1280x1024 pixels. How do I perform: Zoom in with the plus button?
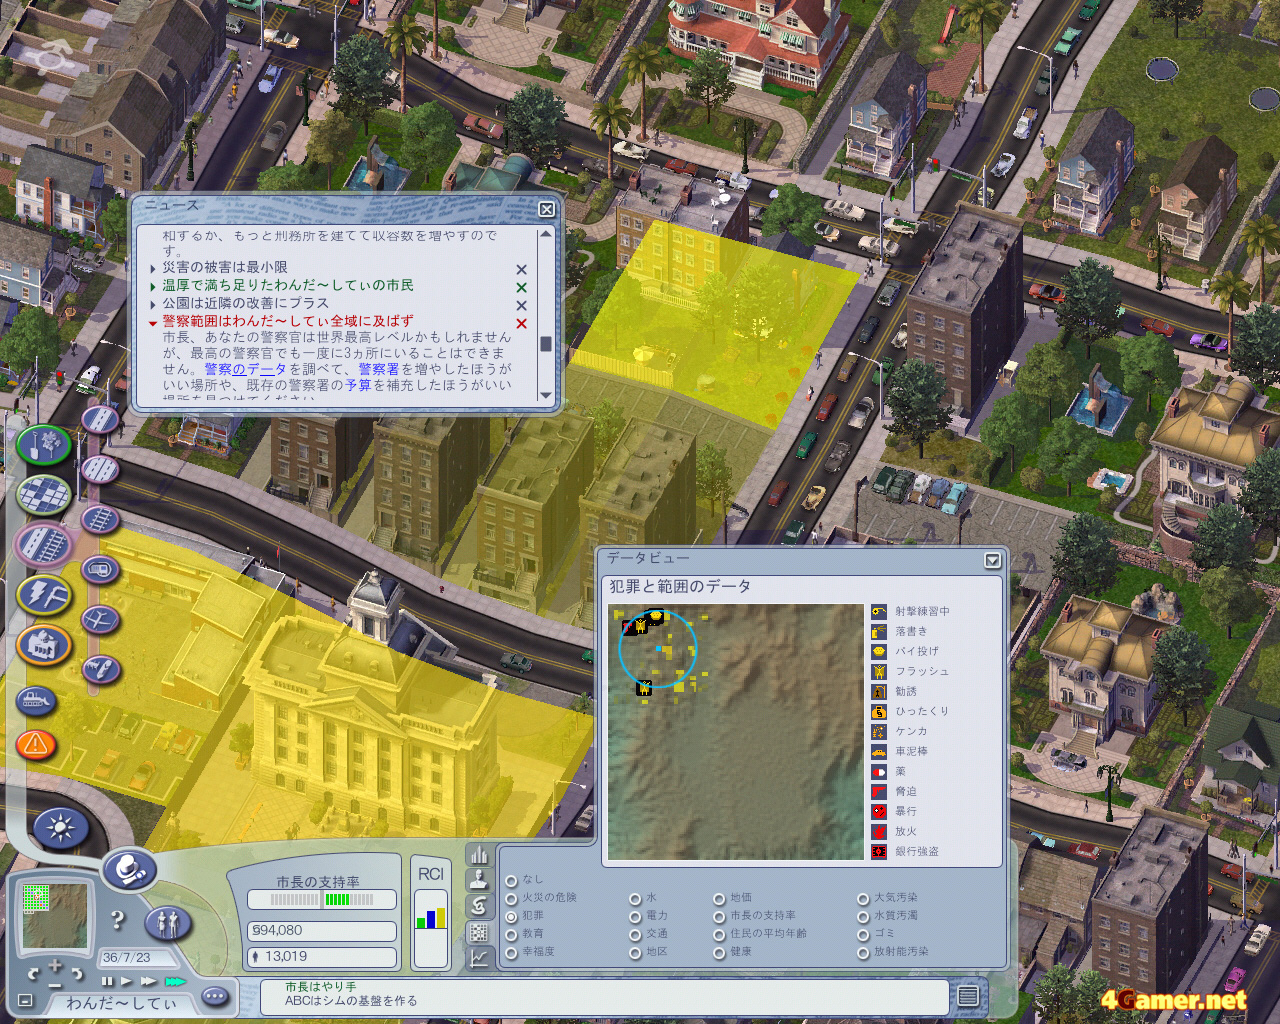55,966
